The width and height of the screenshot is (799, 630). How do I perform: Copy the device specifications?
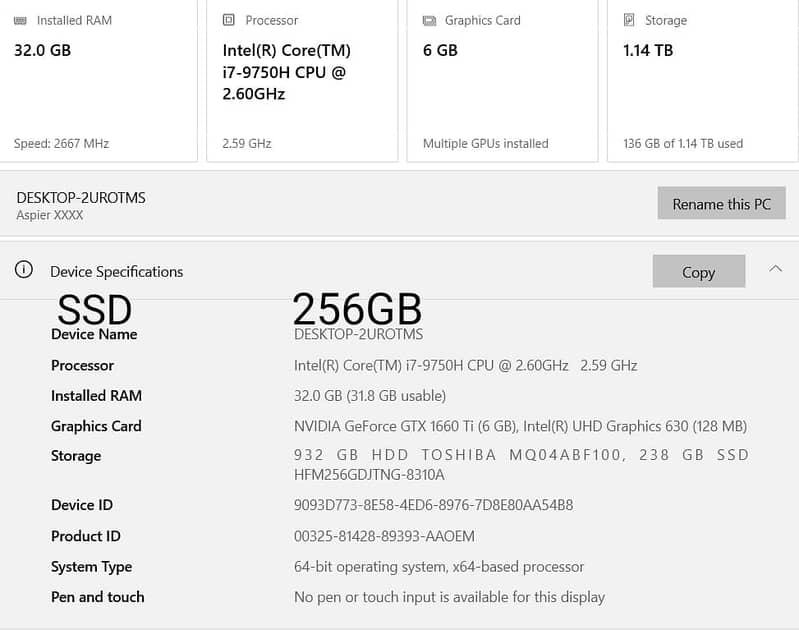[698, 272]
